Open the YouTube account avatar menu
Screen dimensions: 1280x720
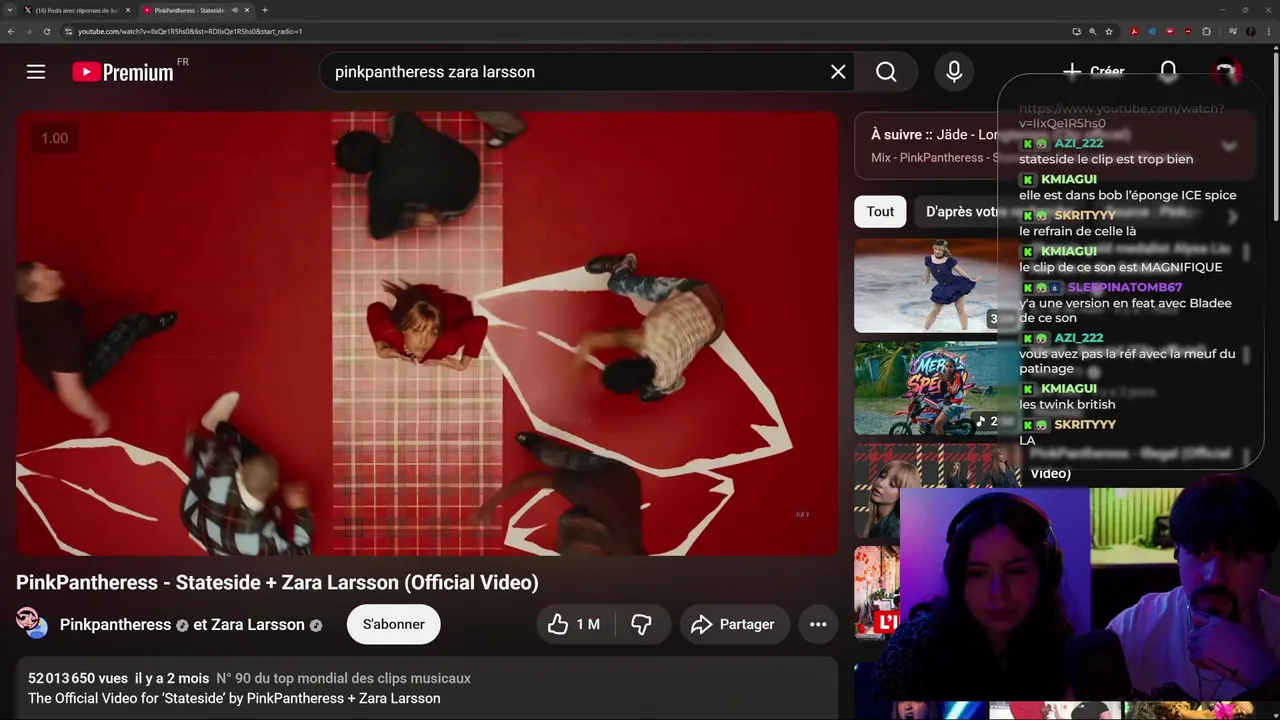click(1226, 72)
